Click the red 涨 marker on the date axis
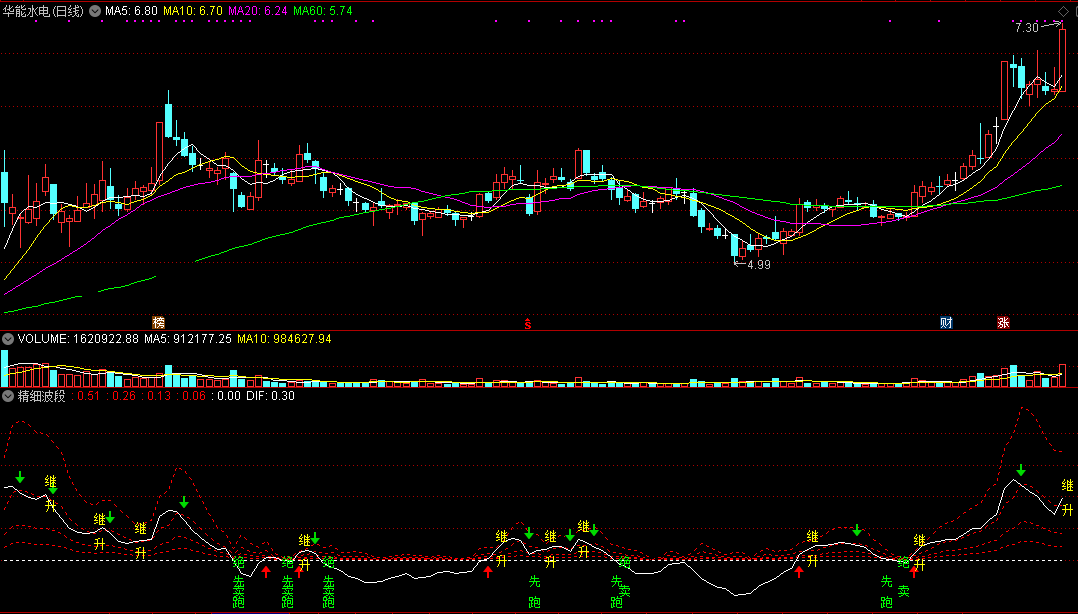 click(1003, 322)
